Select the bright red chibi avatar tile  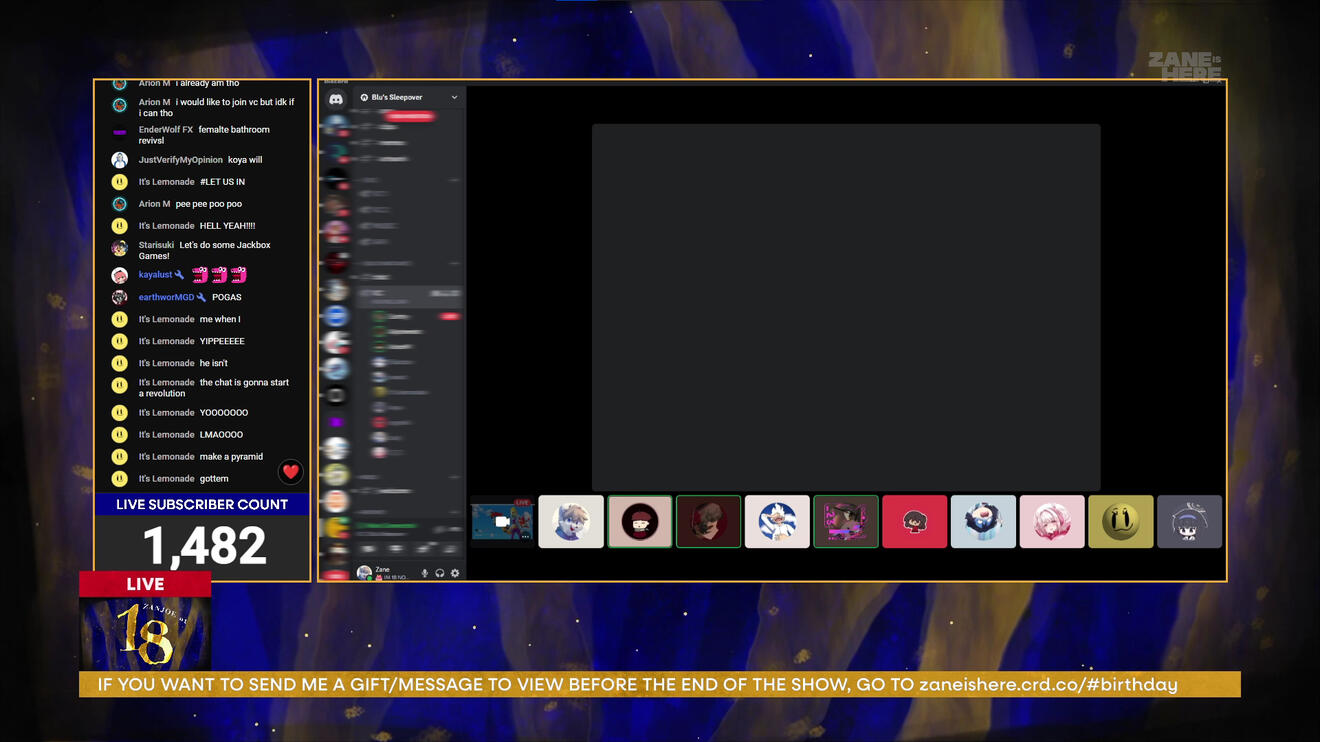coord(914,522)
